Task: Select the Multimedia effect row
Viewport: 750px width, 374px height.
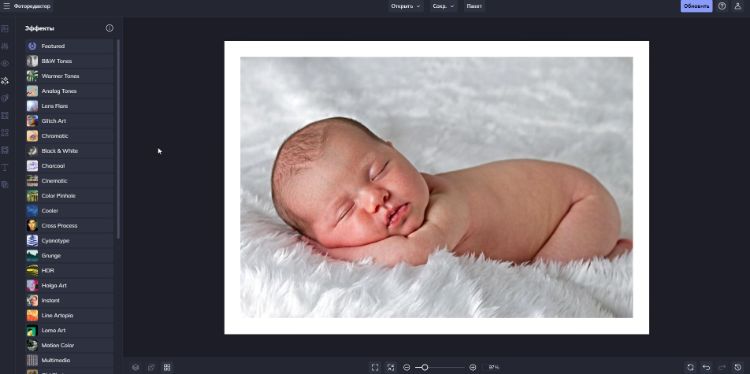Action: 69,360
